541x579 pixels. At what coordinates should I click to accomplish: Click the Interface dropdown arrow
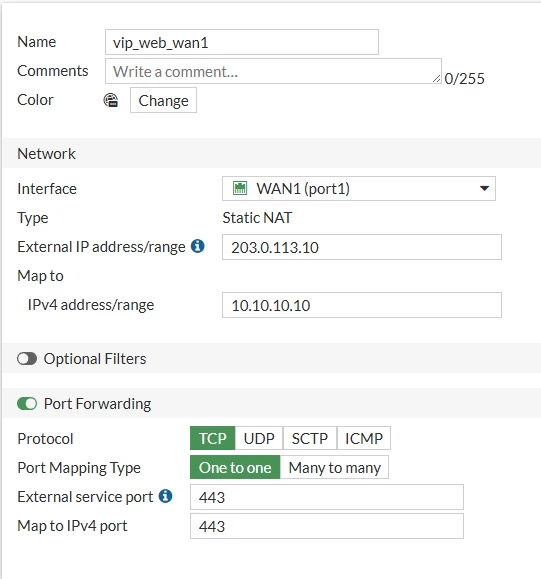coord(484,188)
